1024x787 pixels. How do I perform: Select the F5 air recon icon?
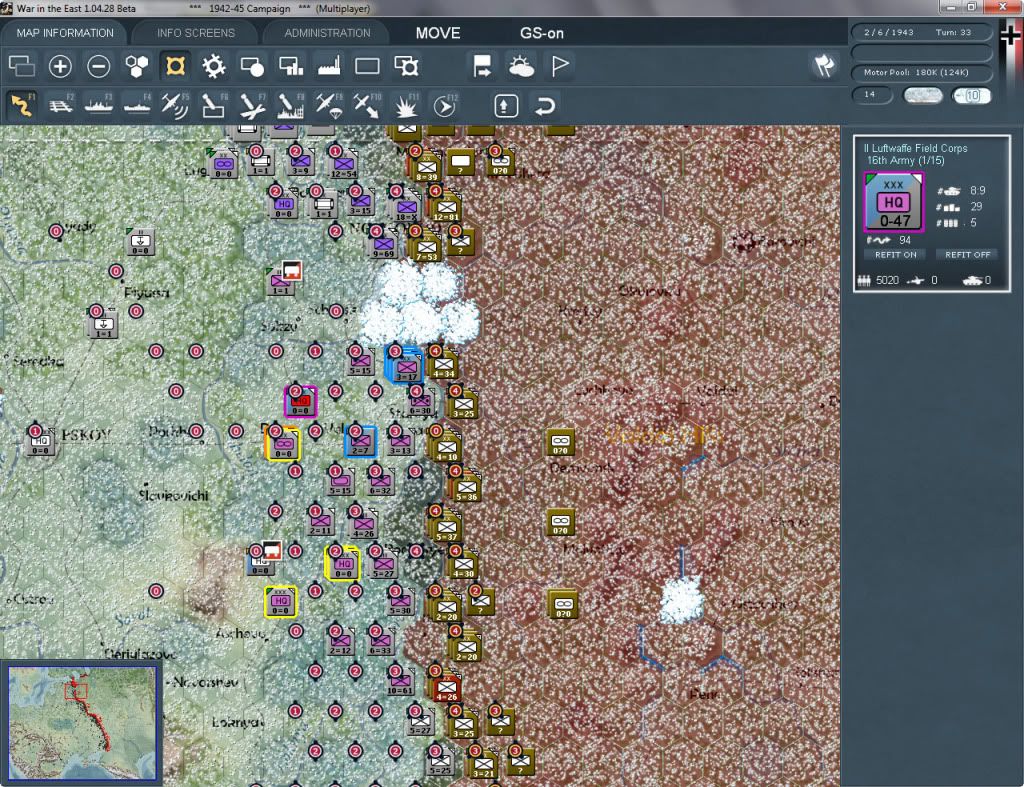click(x=175, y=105)
